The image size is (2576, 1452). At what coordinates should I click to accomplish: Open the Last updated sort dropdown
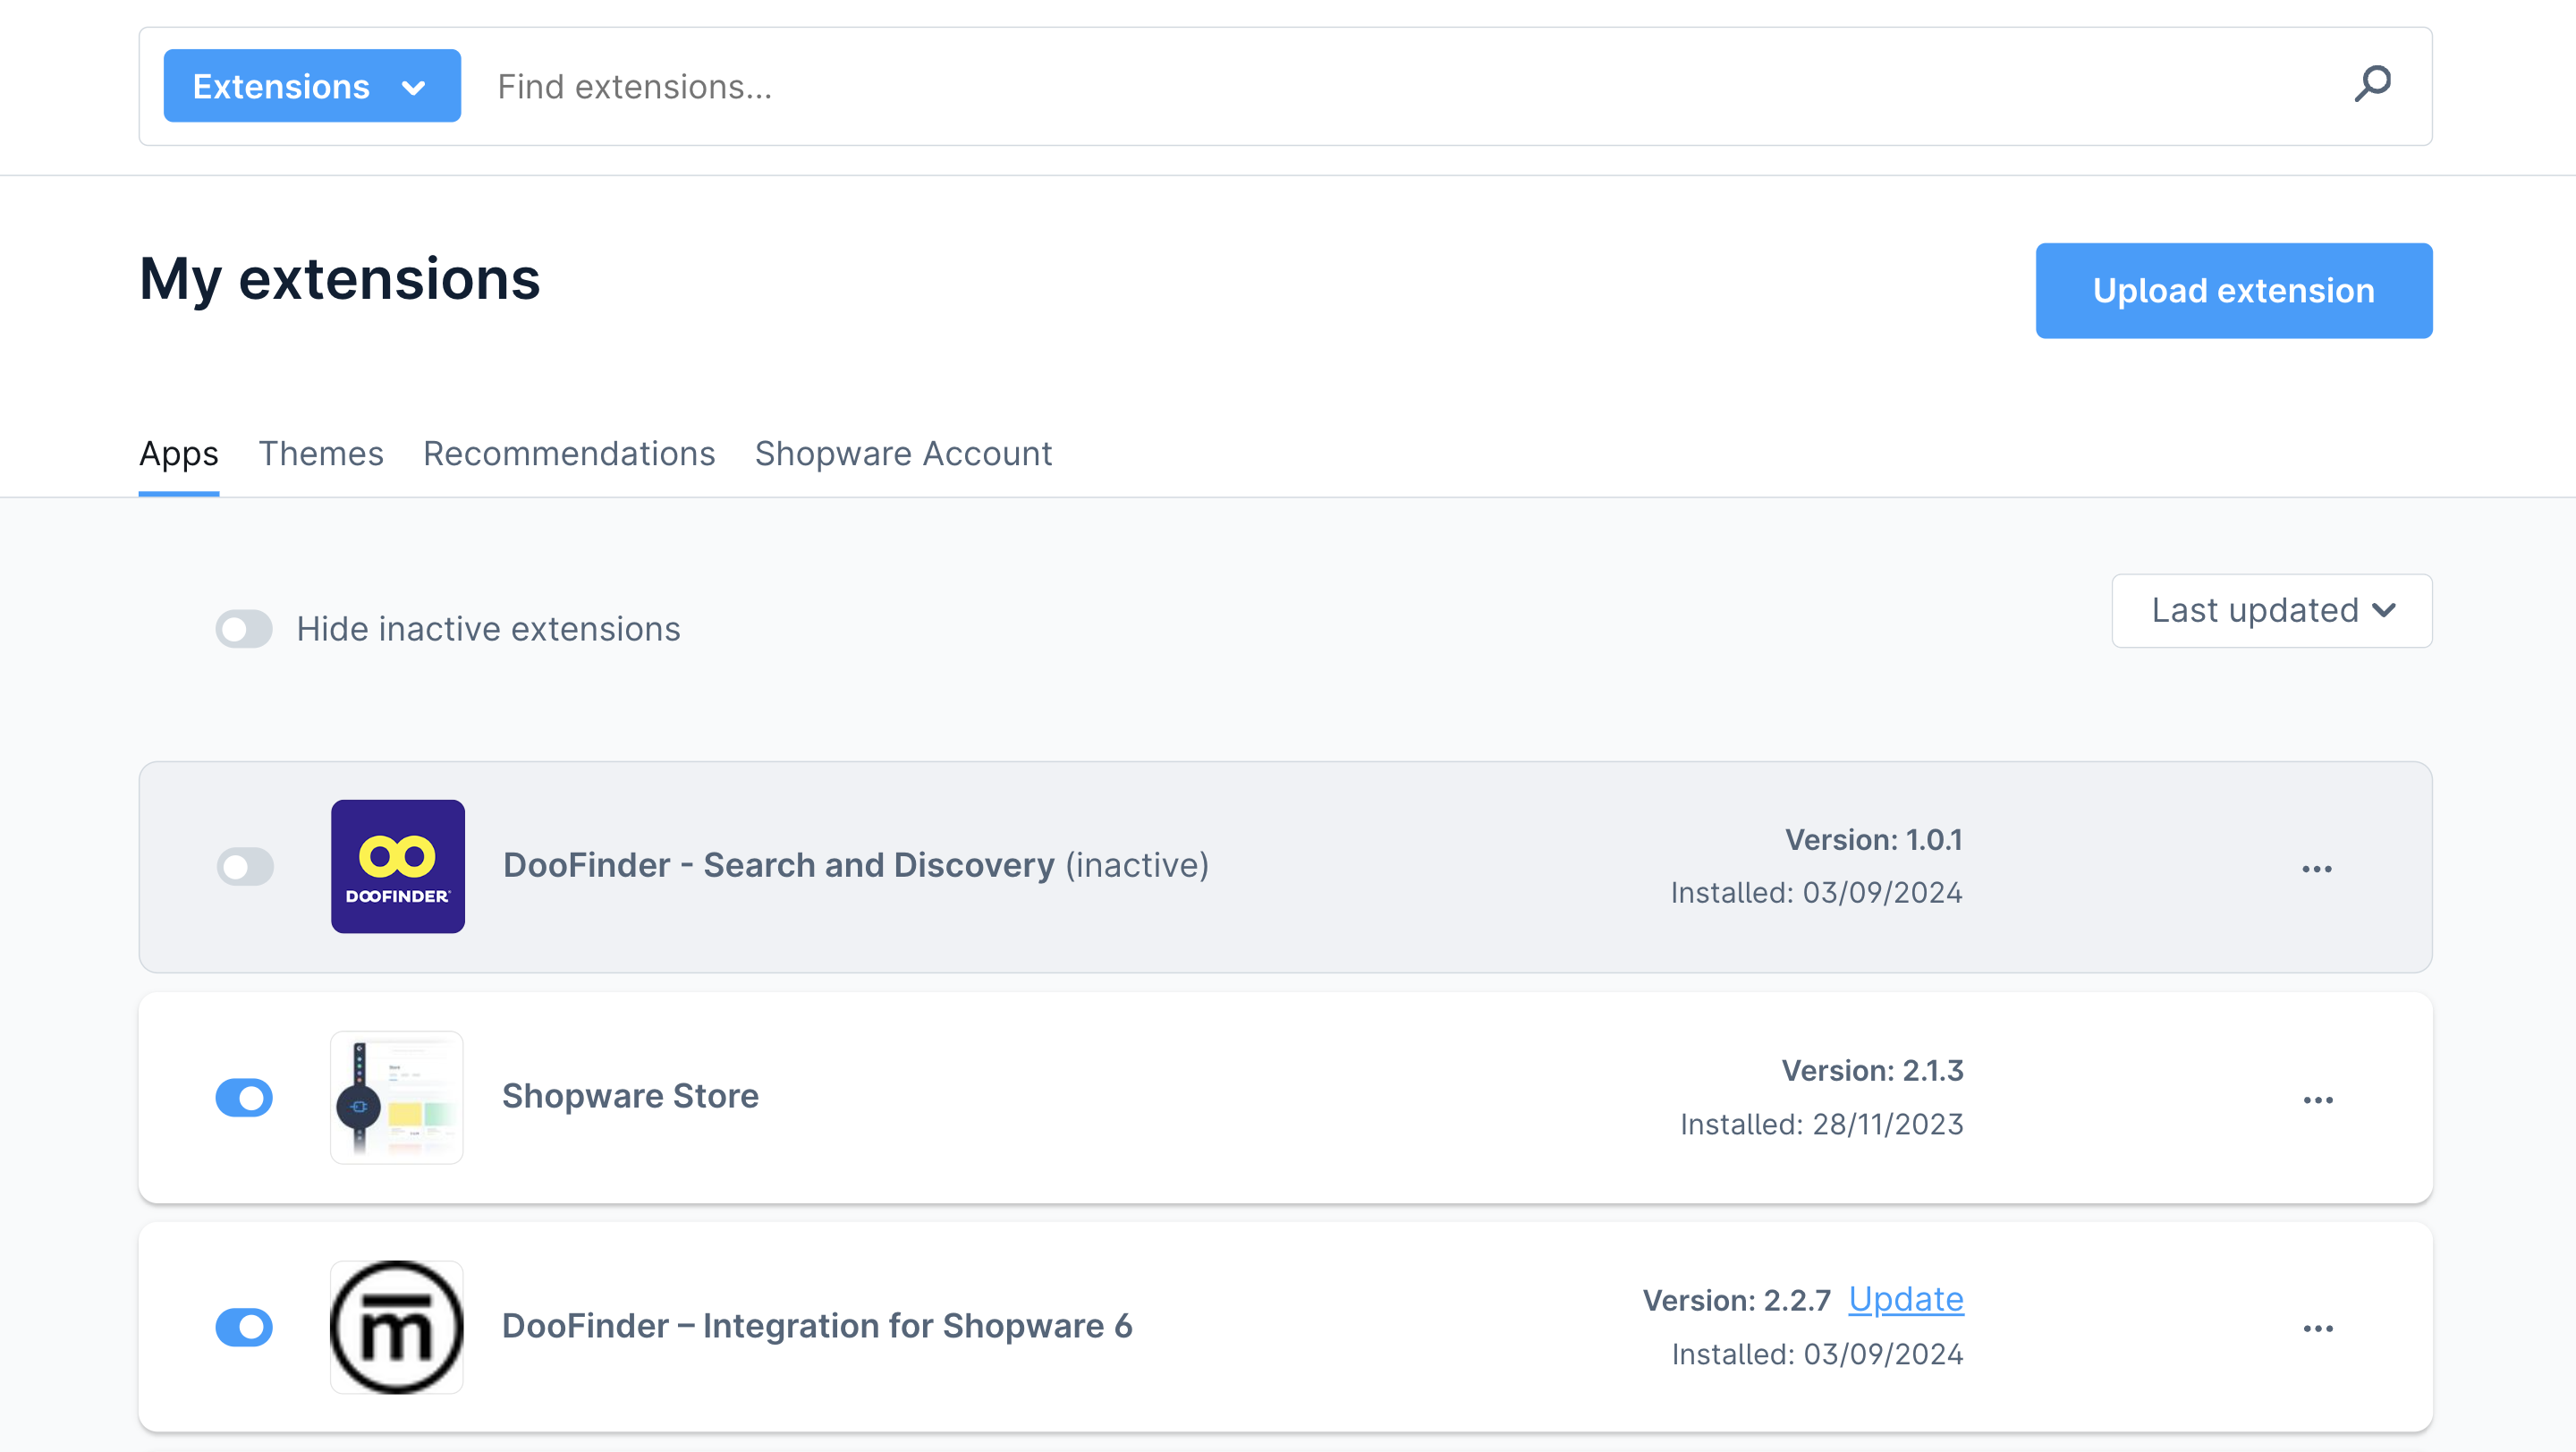click(x=2271, y=610)
